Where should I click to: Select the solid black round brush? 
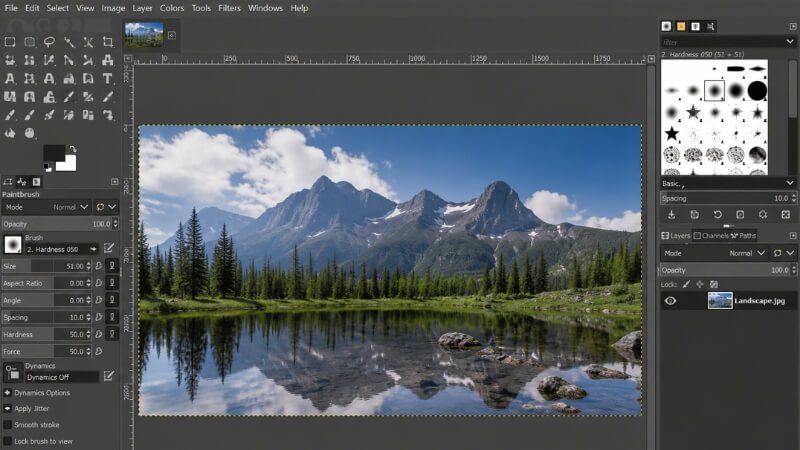pos(757,90)
